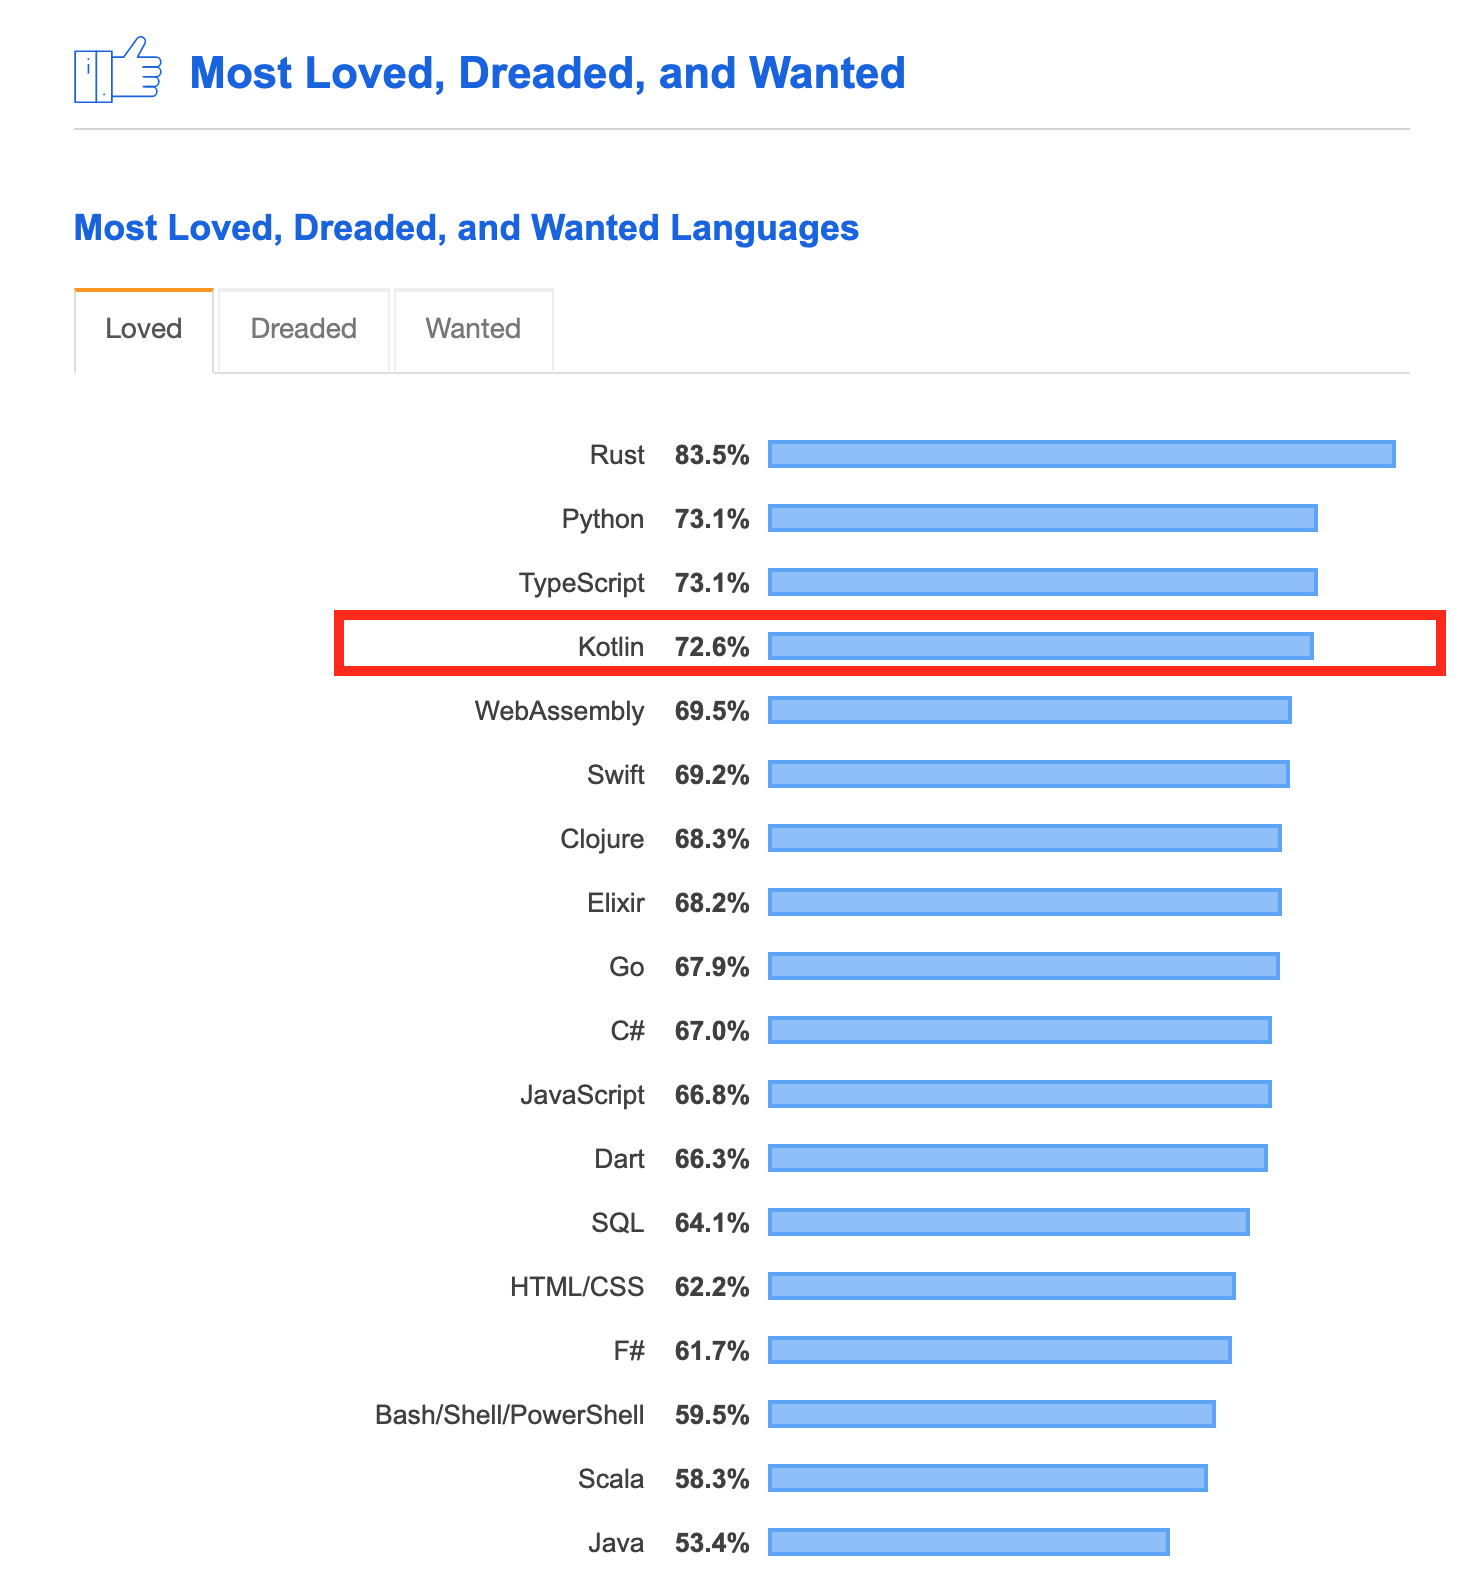Click the Most Loved, Dreaded, and Wanted Languages subheading
Screen dimensions: 1472x1574
point(465,228)
